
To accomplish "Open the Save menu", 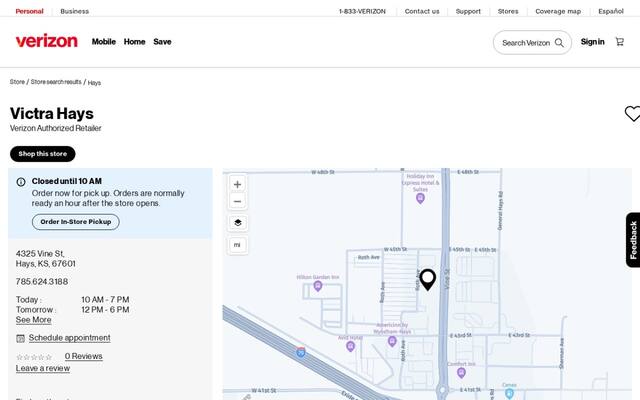I will (162, 42).
